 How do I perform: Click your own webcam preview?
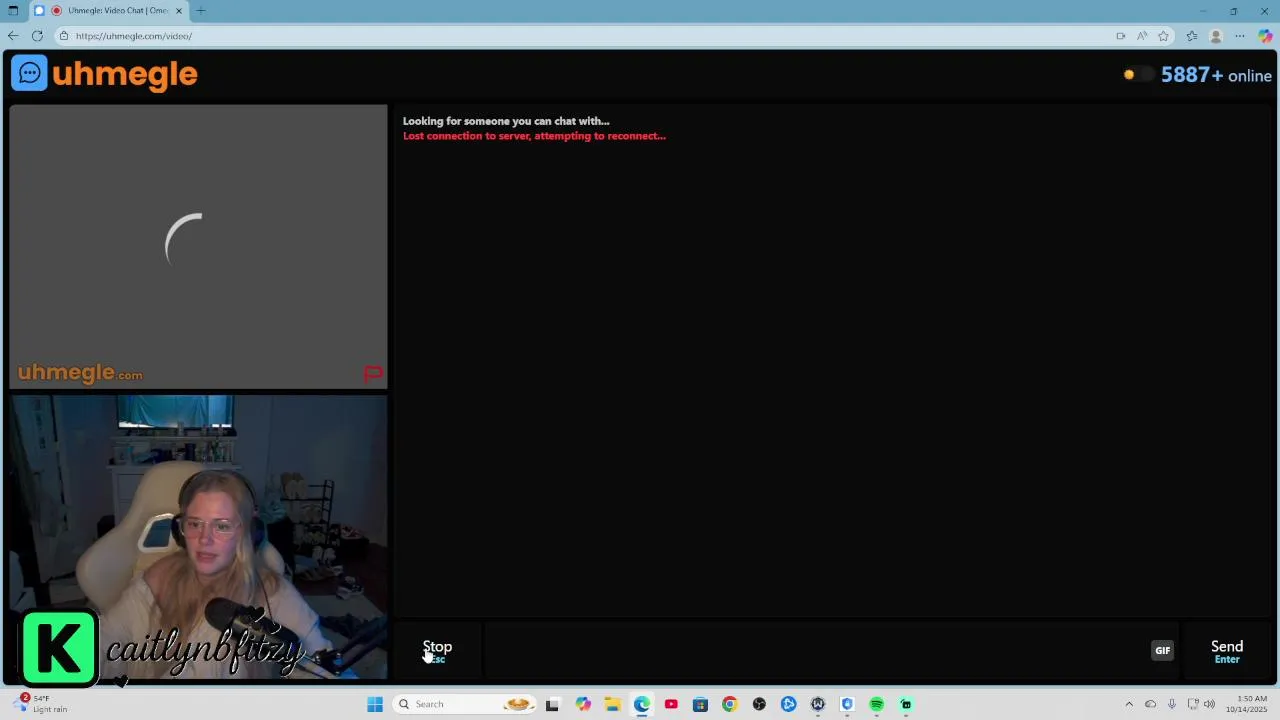(198, 537)
